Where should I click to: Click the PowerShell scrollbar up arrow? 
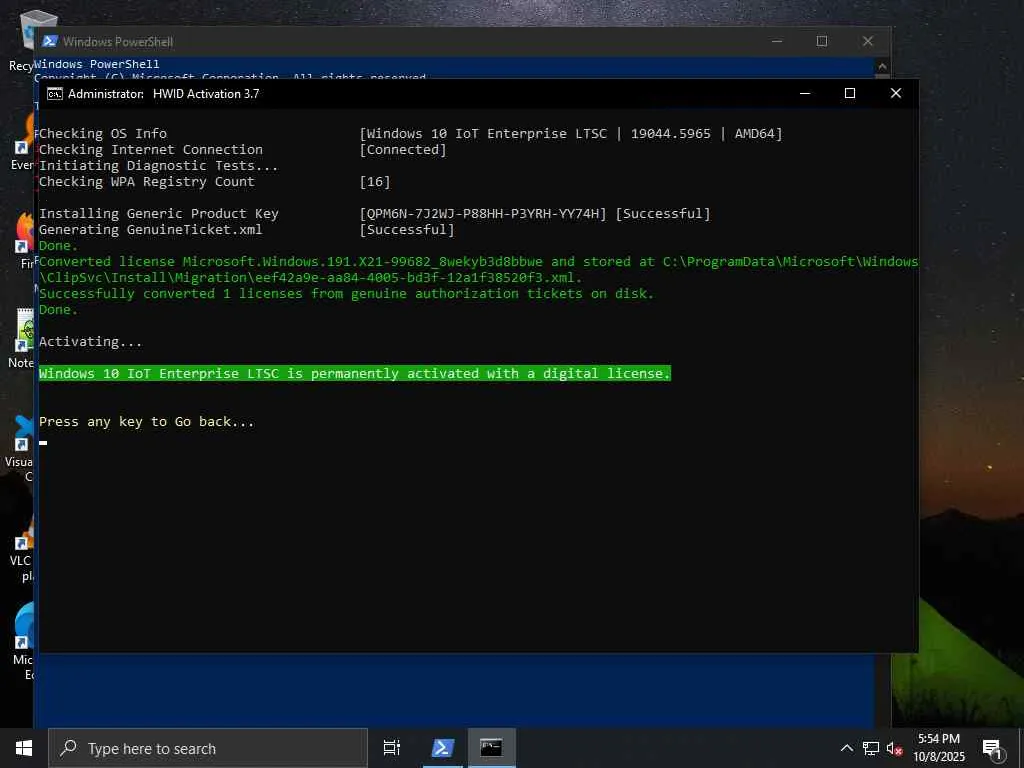882,66
